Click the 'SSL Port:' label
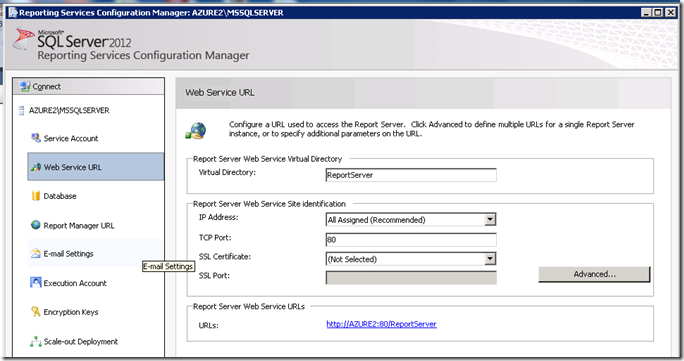 [214, 276]
